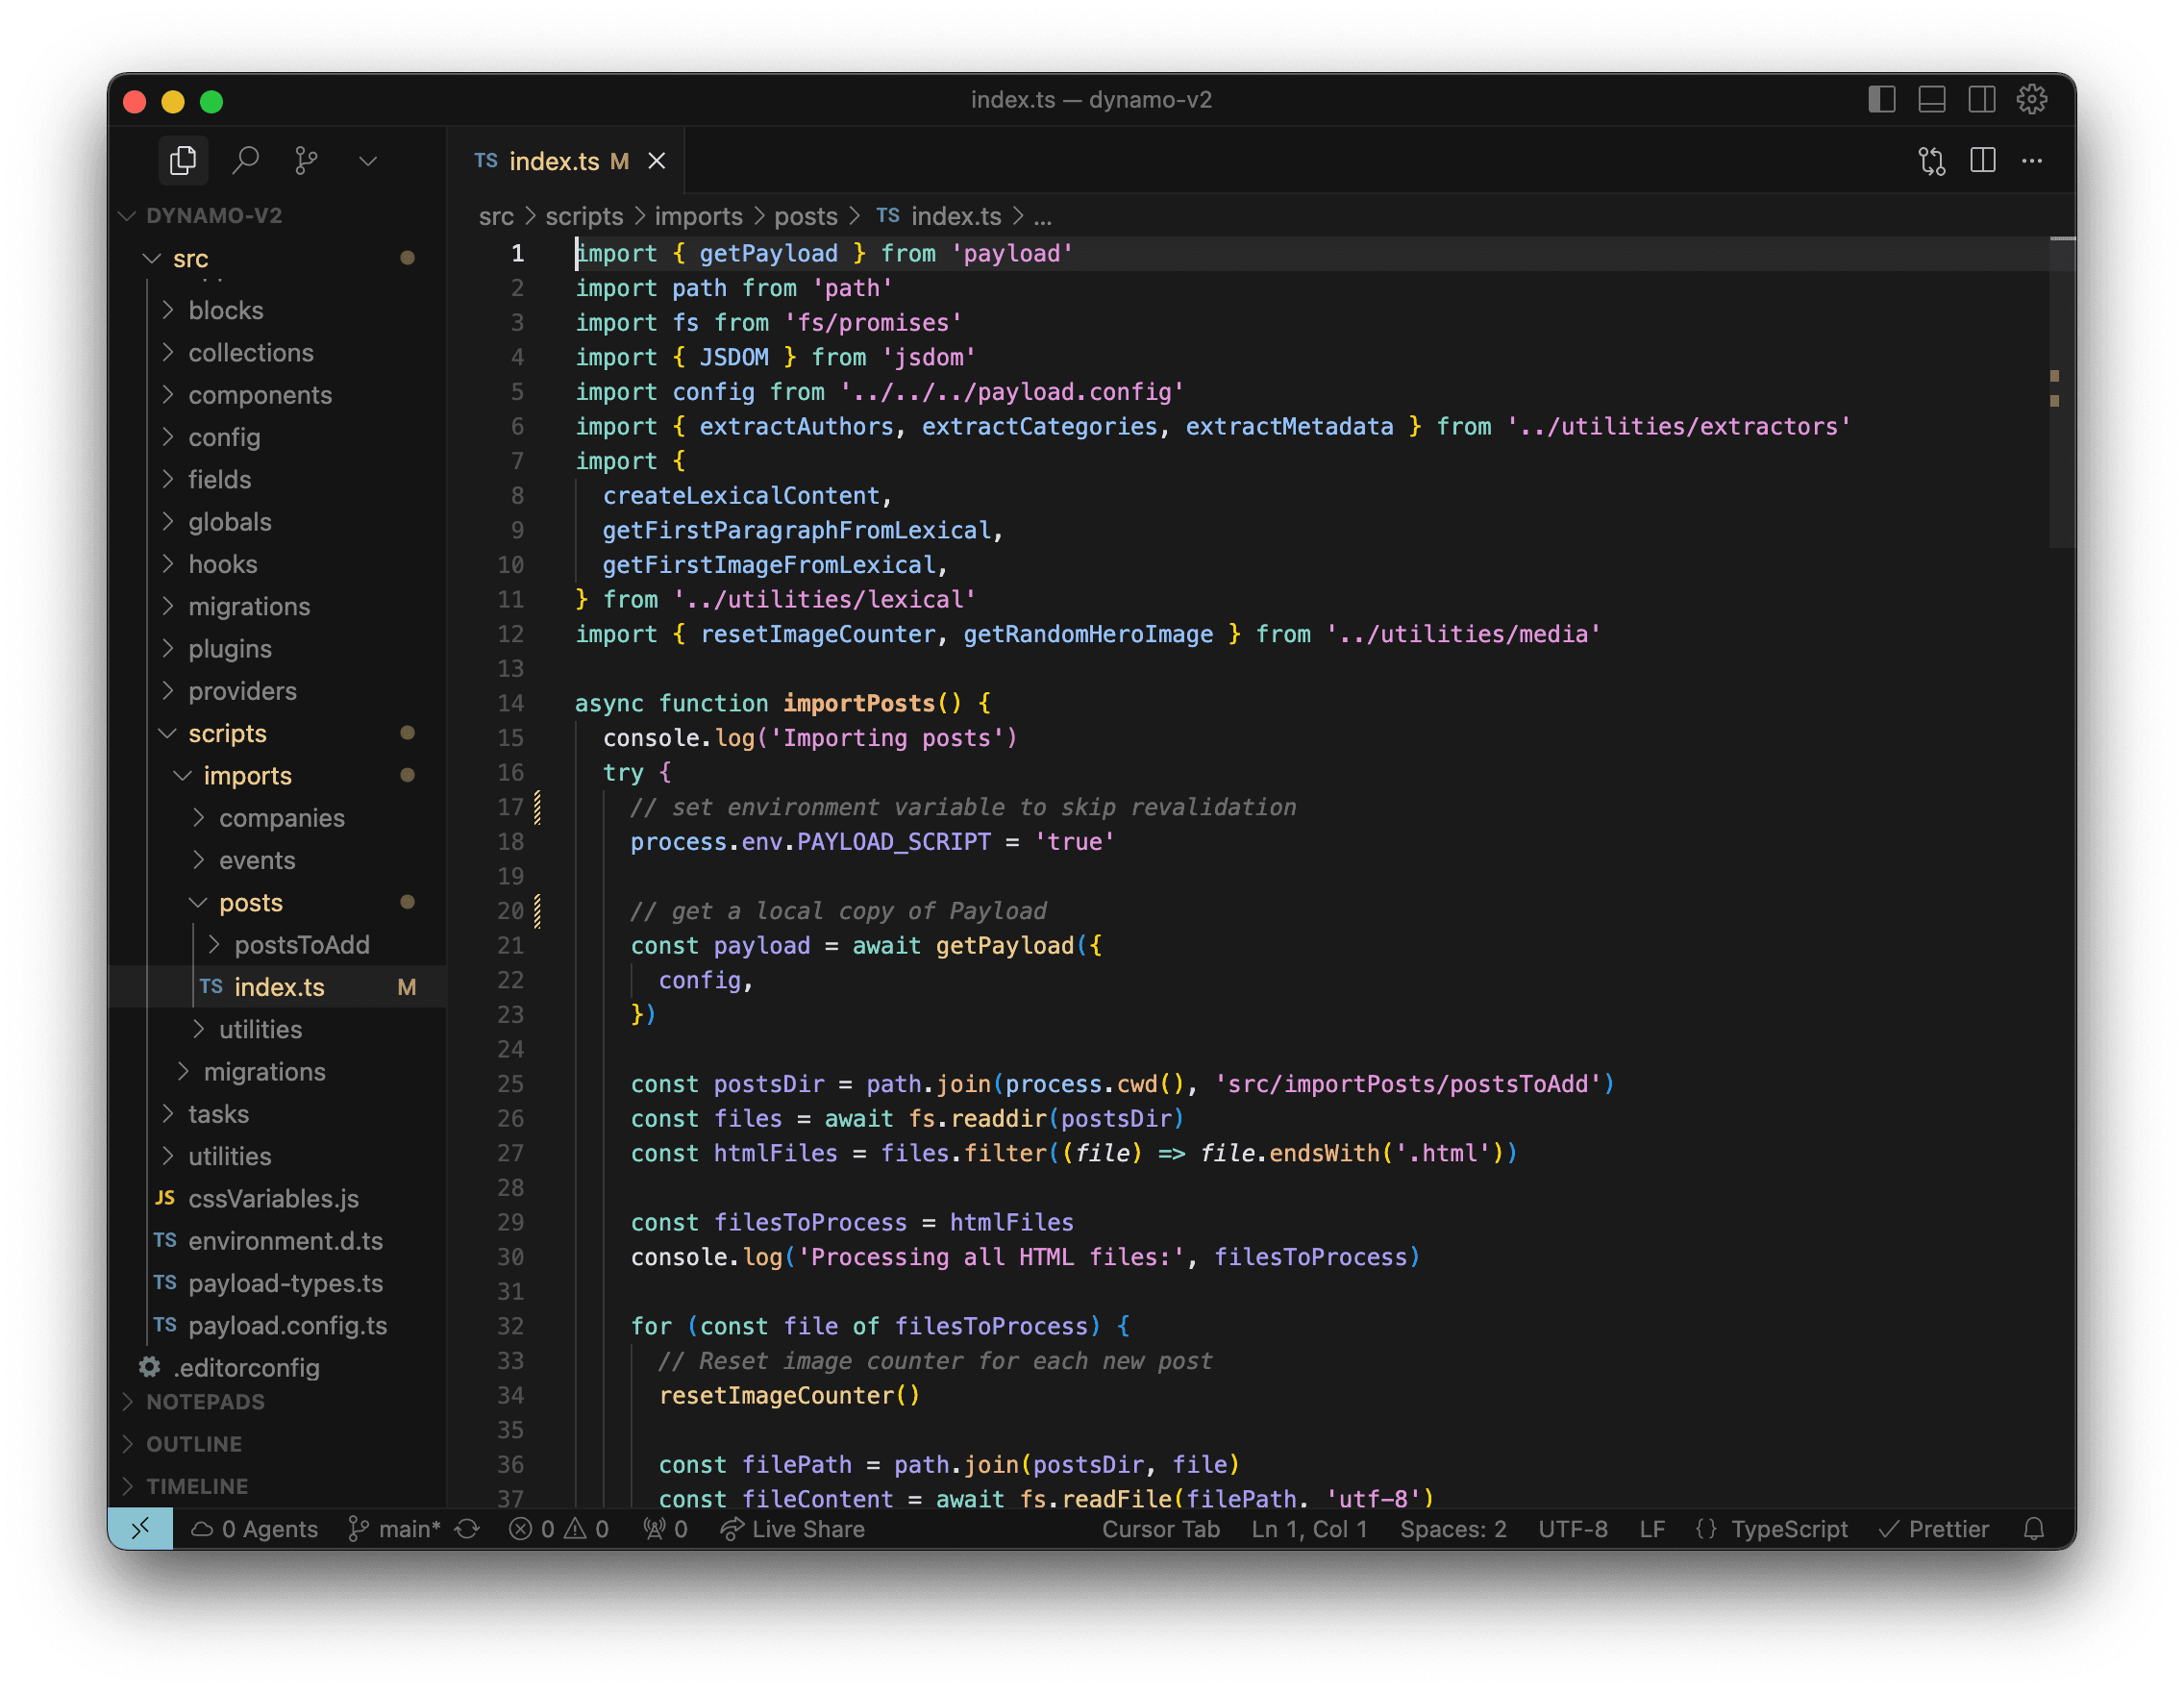
Task: Open the remote window indicator in status bar
Action: (141, 1529)
